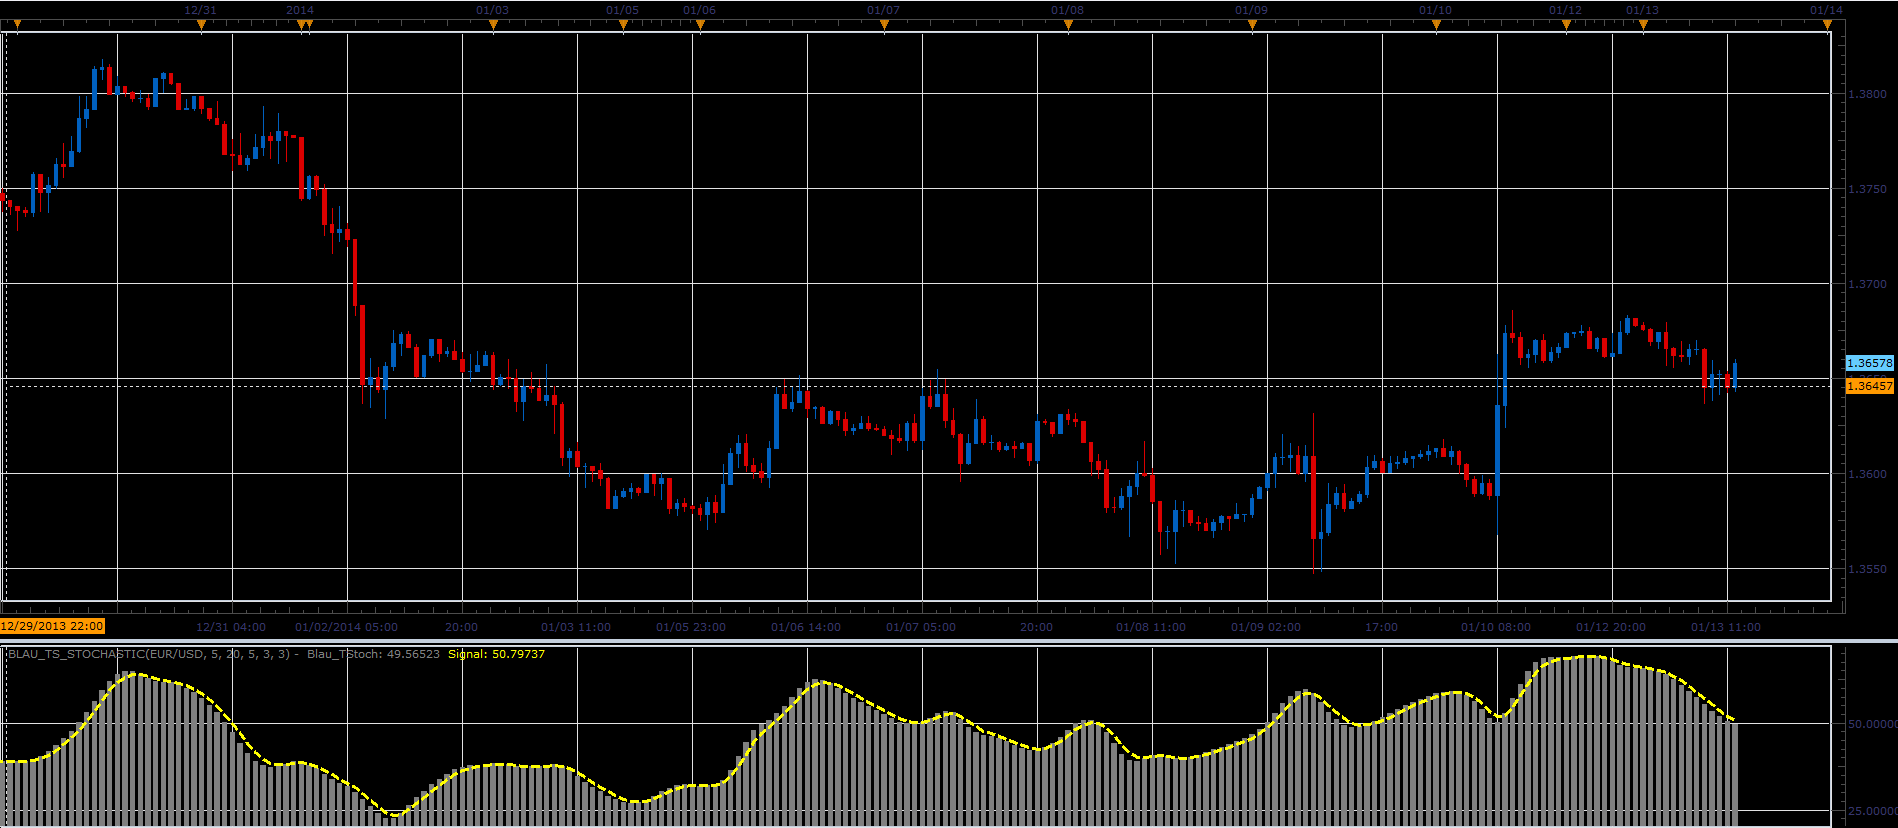Click the '01/08 11:00' time axis label
The height and width of the screenshot is (828, 1898).
click(1151, 627)
